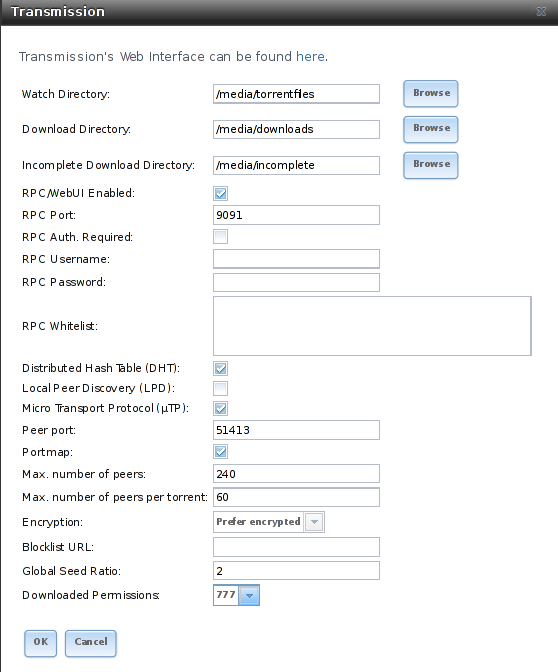The image size is (558, 672).
Task: Browse for the Download Directory
Action: click(x=431, y=129)
